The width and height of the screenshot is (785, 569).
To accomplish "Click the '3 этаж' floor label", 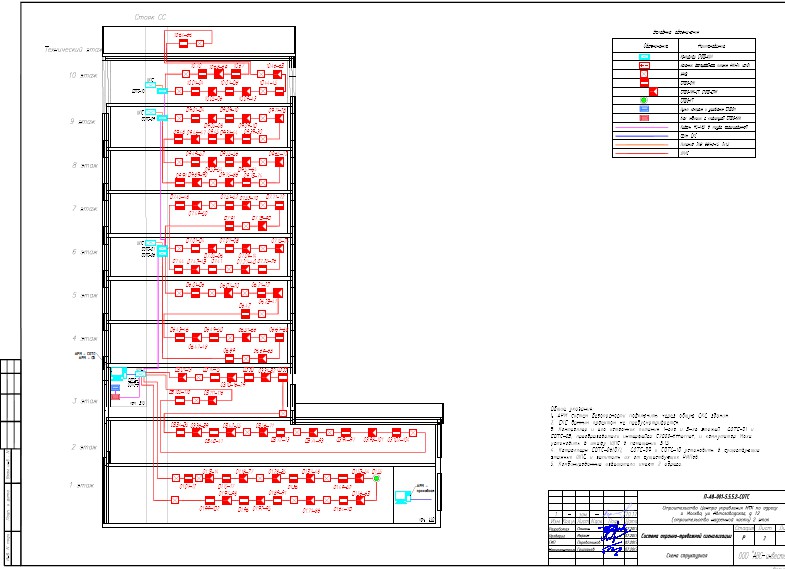I will click(84, 401).
